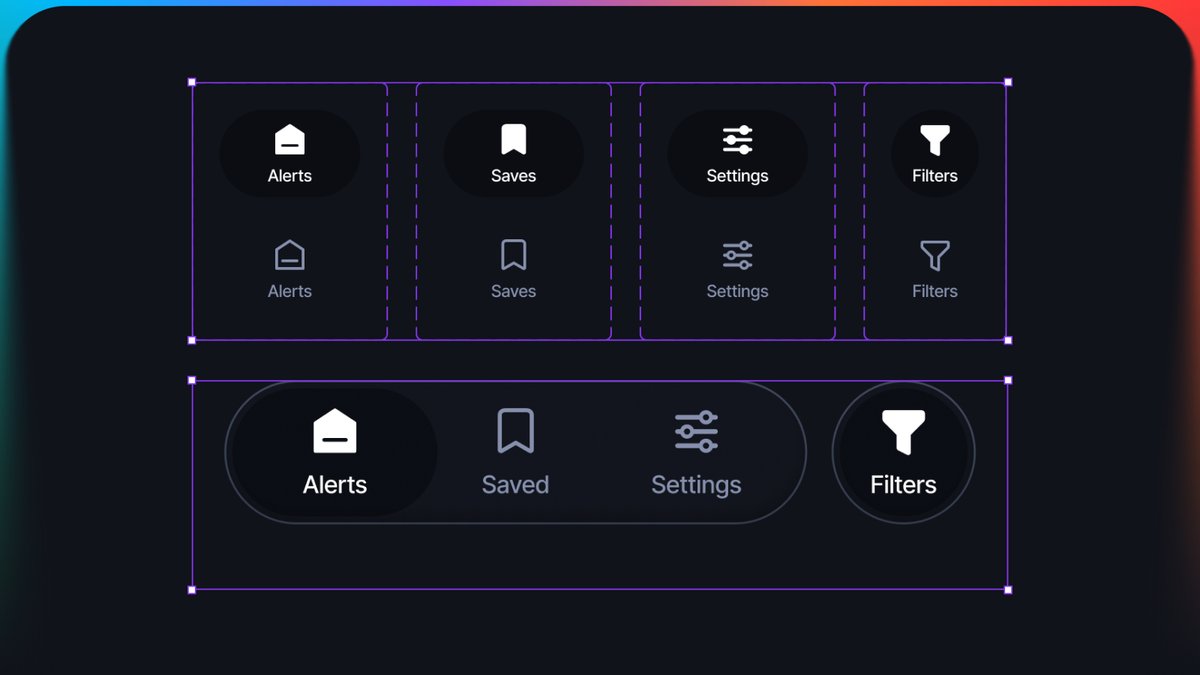The image size is (1200, 675).
Task: Click the filled Saves bookmark icon
Action: click(x=514, y=140)
